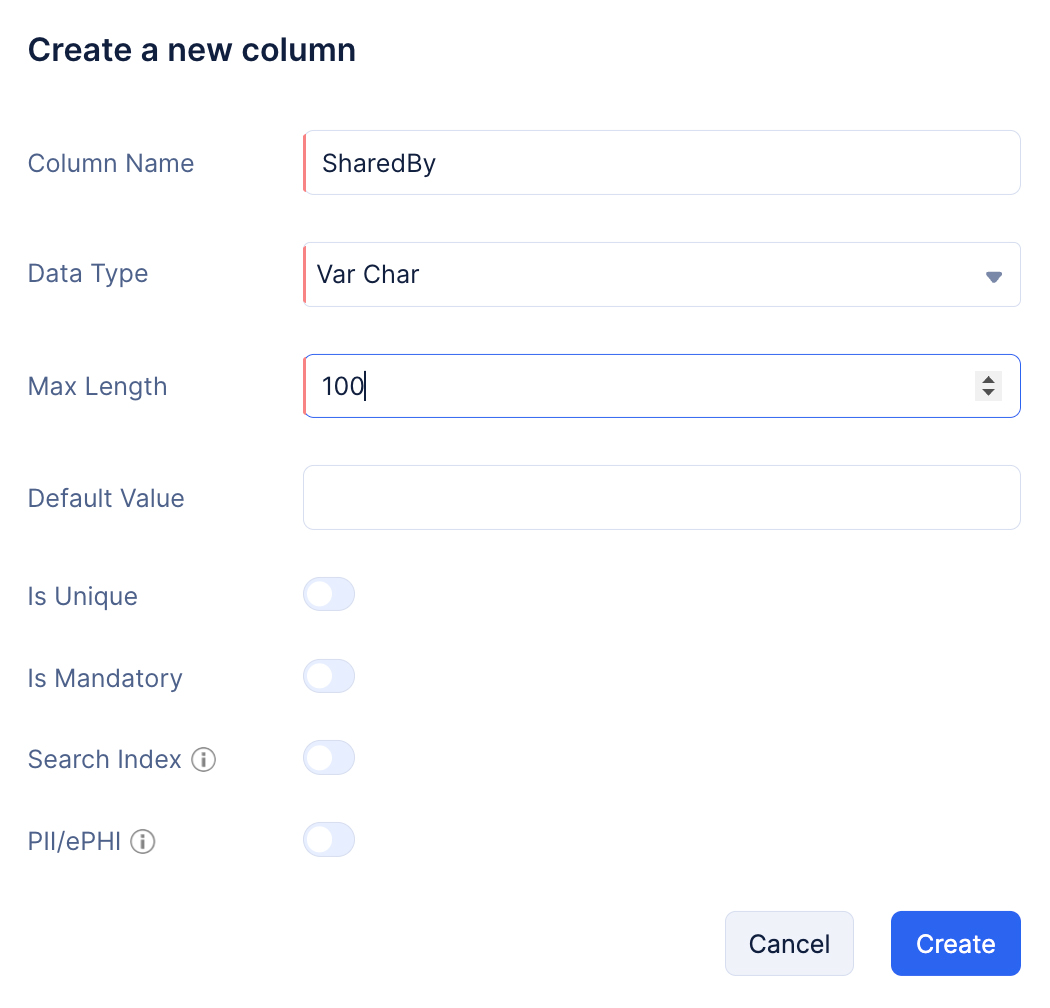The width and height of the screenshot is (1050, 1008).
Task: Click the blue Create button
Action: coord(955,943)
